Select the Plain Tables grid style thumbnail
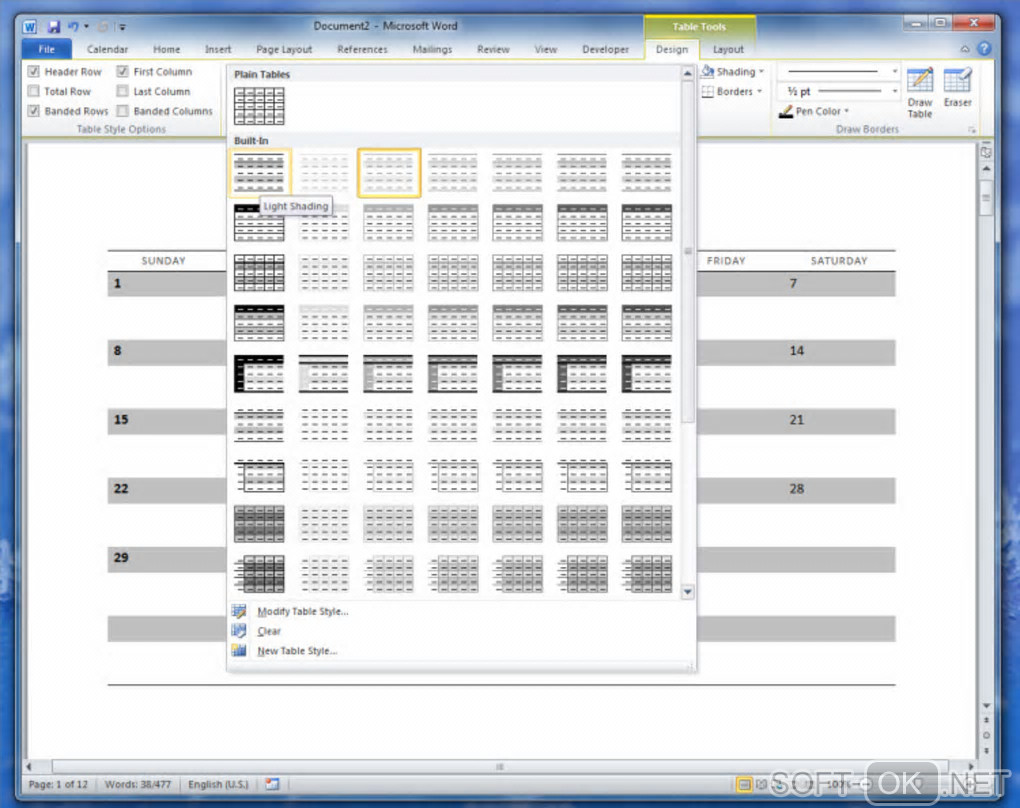 point(259,105)
